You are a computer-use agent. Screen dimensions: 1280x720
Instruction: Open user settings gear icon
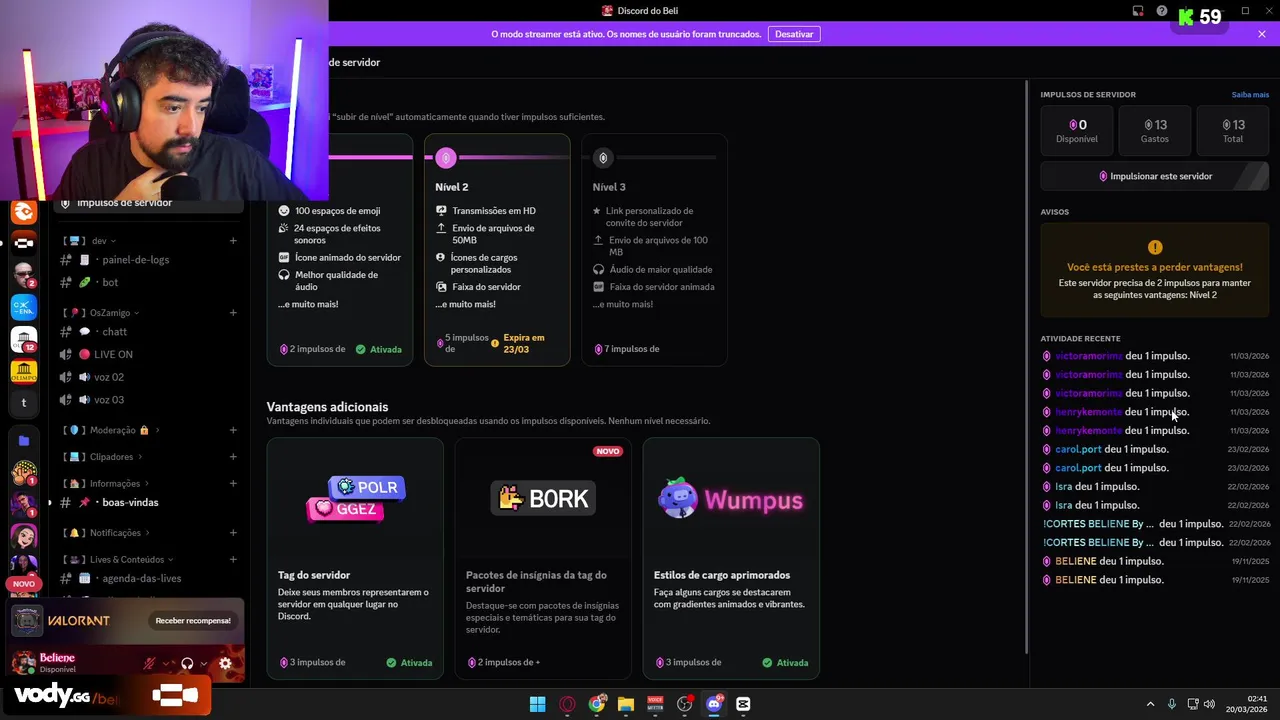click(225, 663)
